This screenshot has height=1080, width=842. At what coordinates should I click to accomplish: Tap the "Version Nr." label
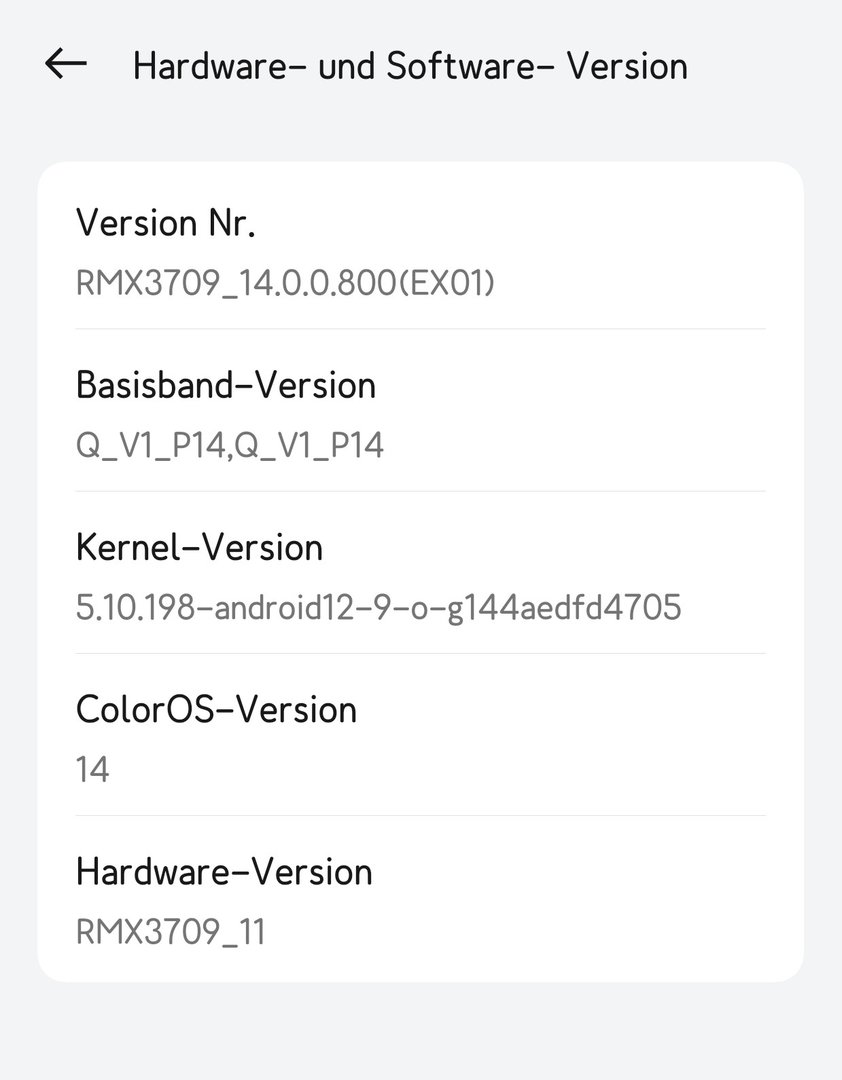click(x=166, y=223)
